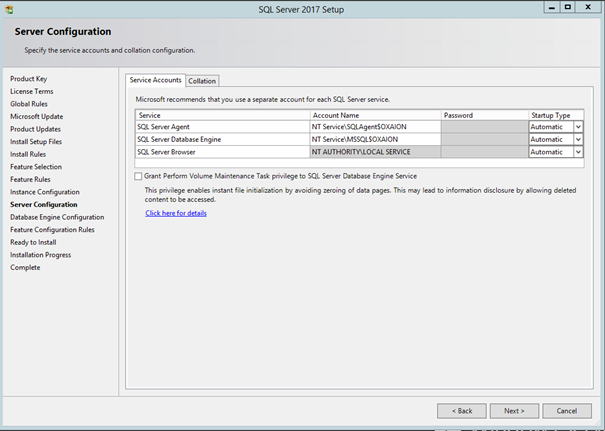The image size is (605, 431).
Task: Open Startup Type dropdown for SQL Server Browser
Action: 578,152
